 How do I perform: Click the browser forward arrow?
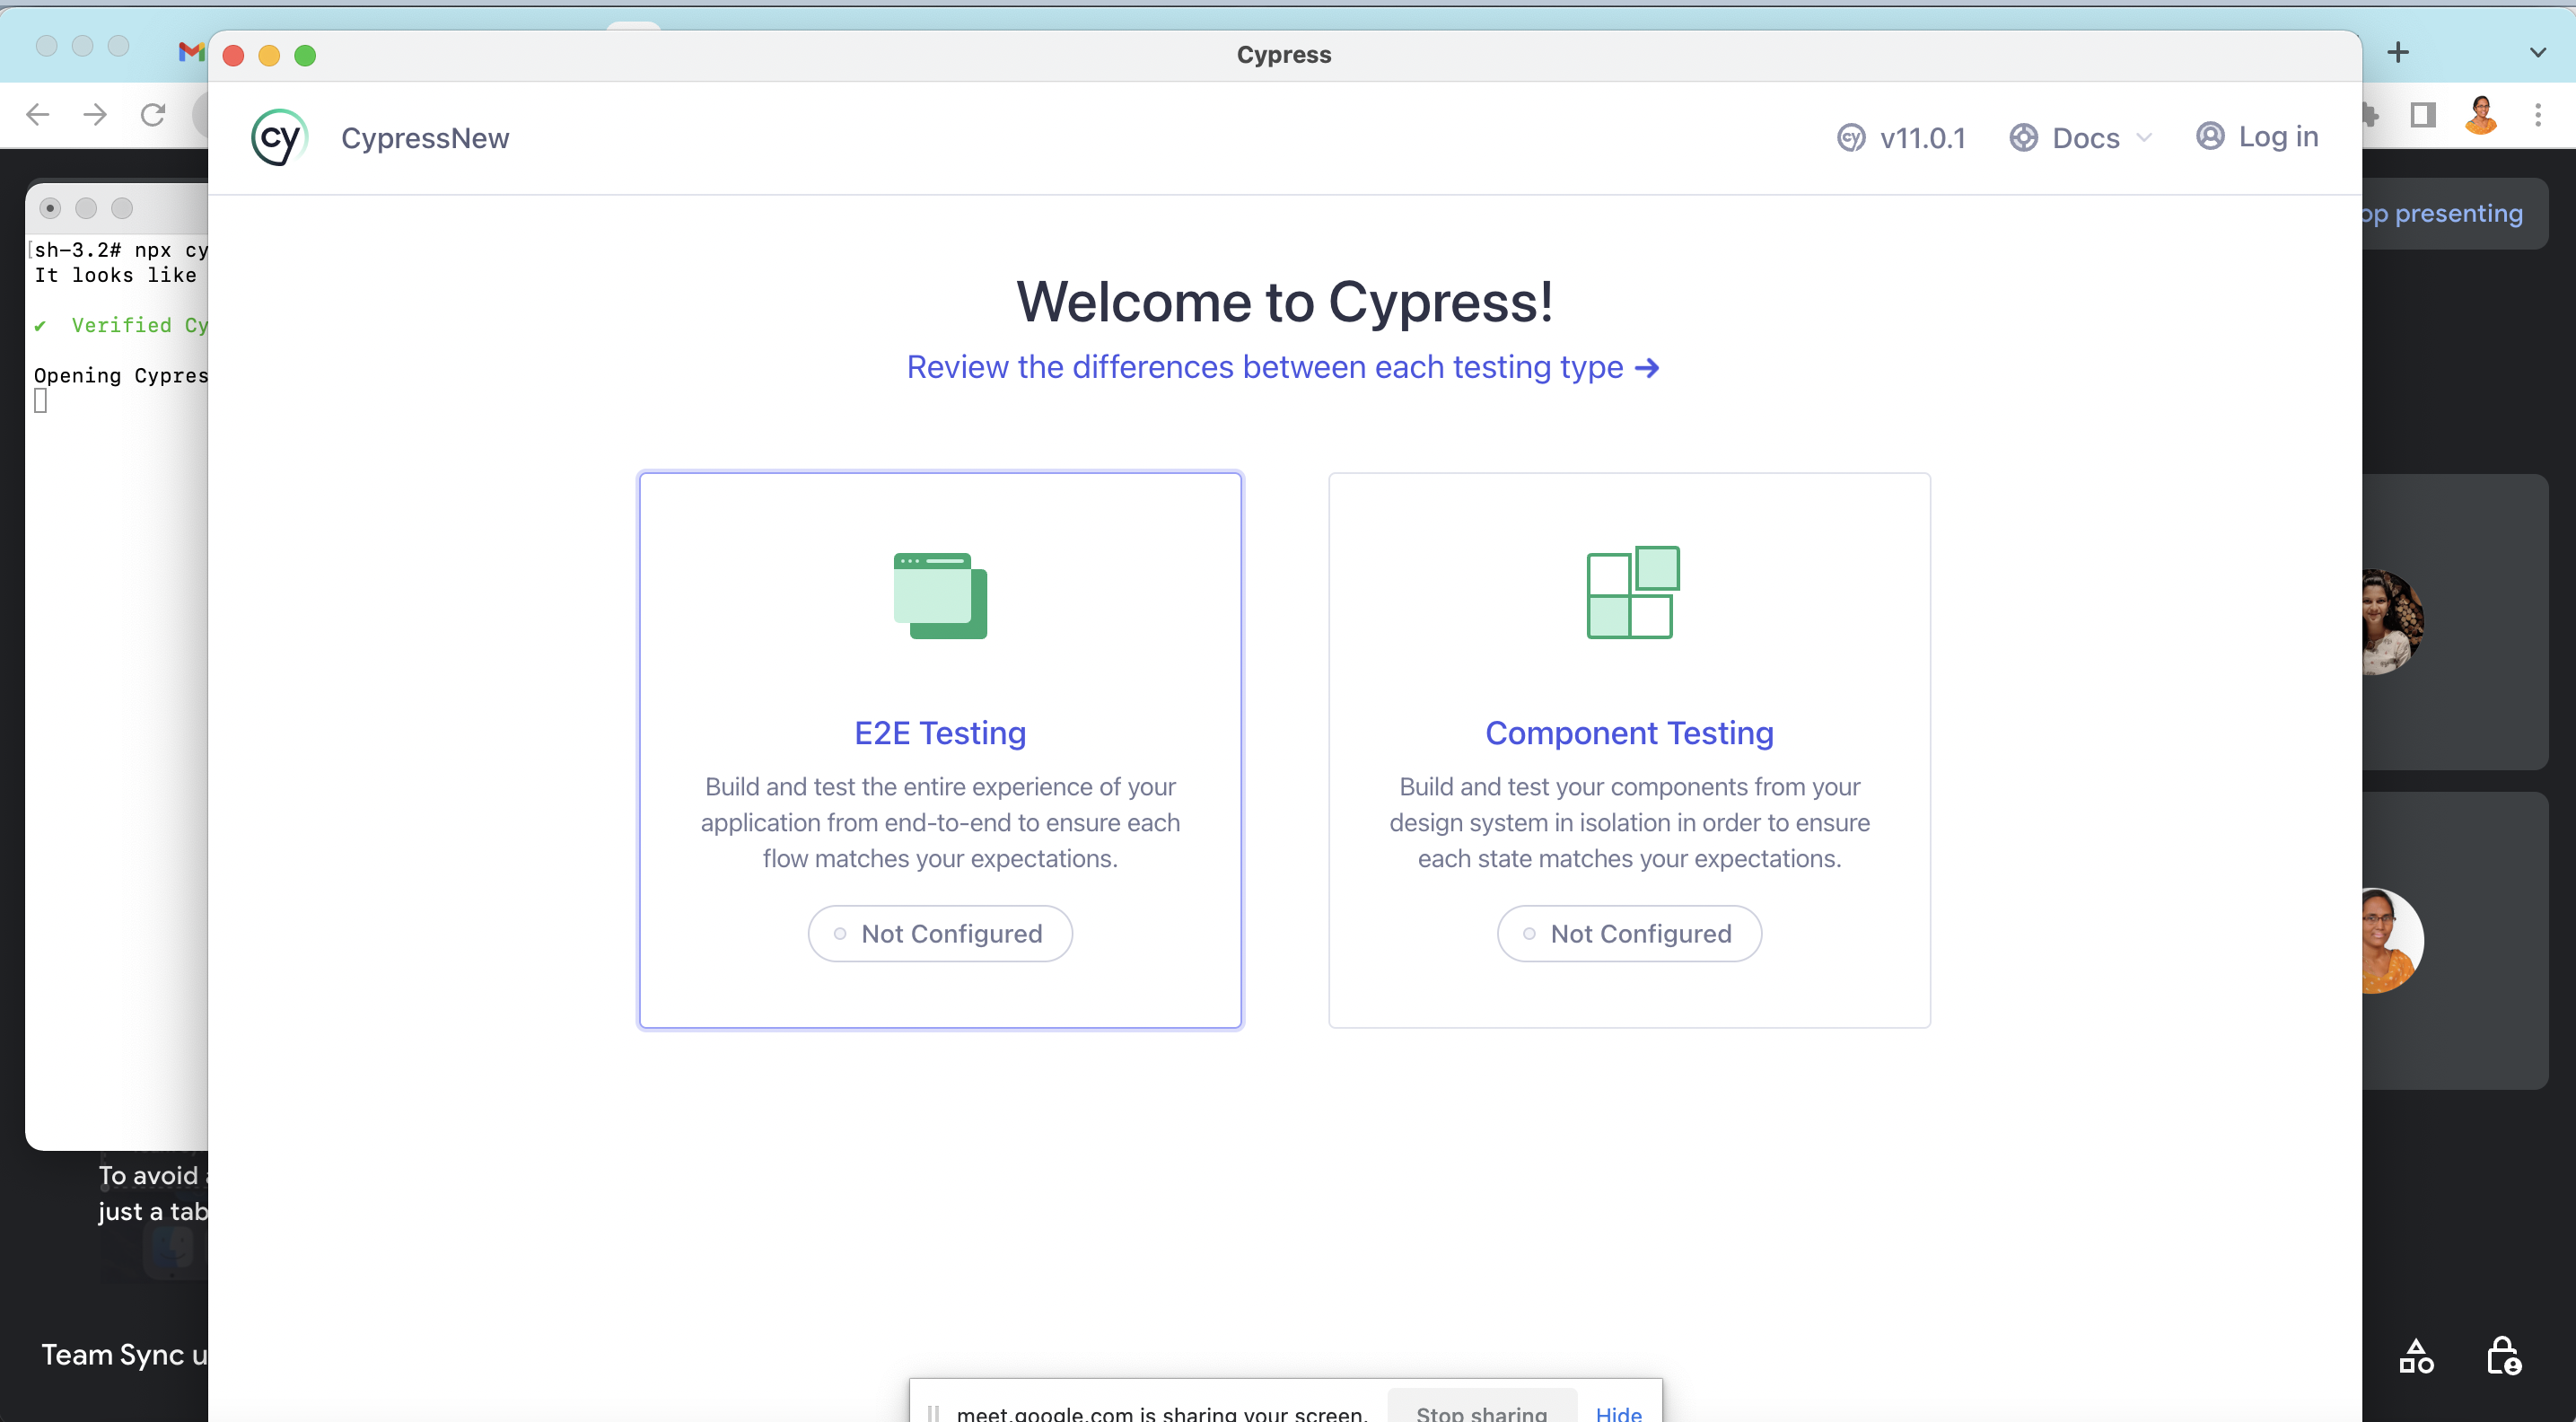point(96,115)
